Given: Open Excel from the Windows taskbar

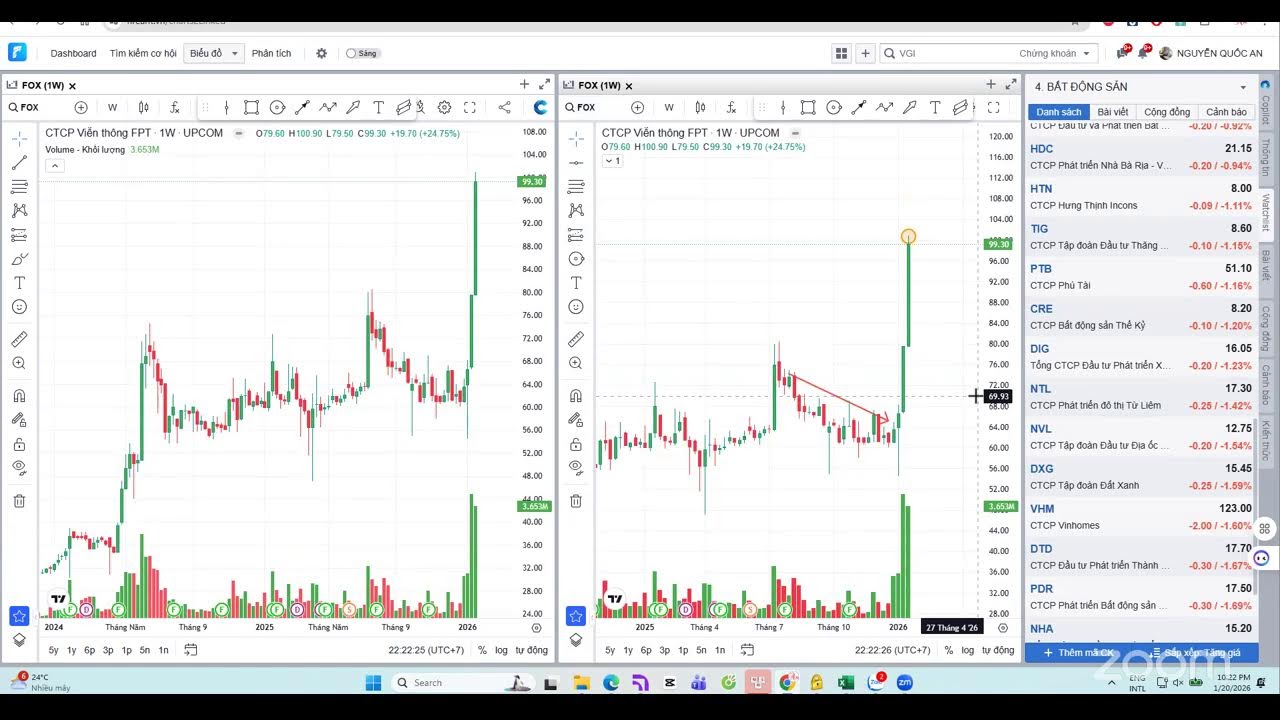Looking at the screenshot, I should [846, 683].
